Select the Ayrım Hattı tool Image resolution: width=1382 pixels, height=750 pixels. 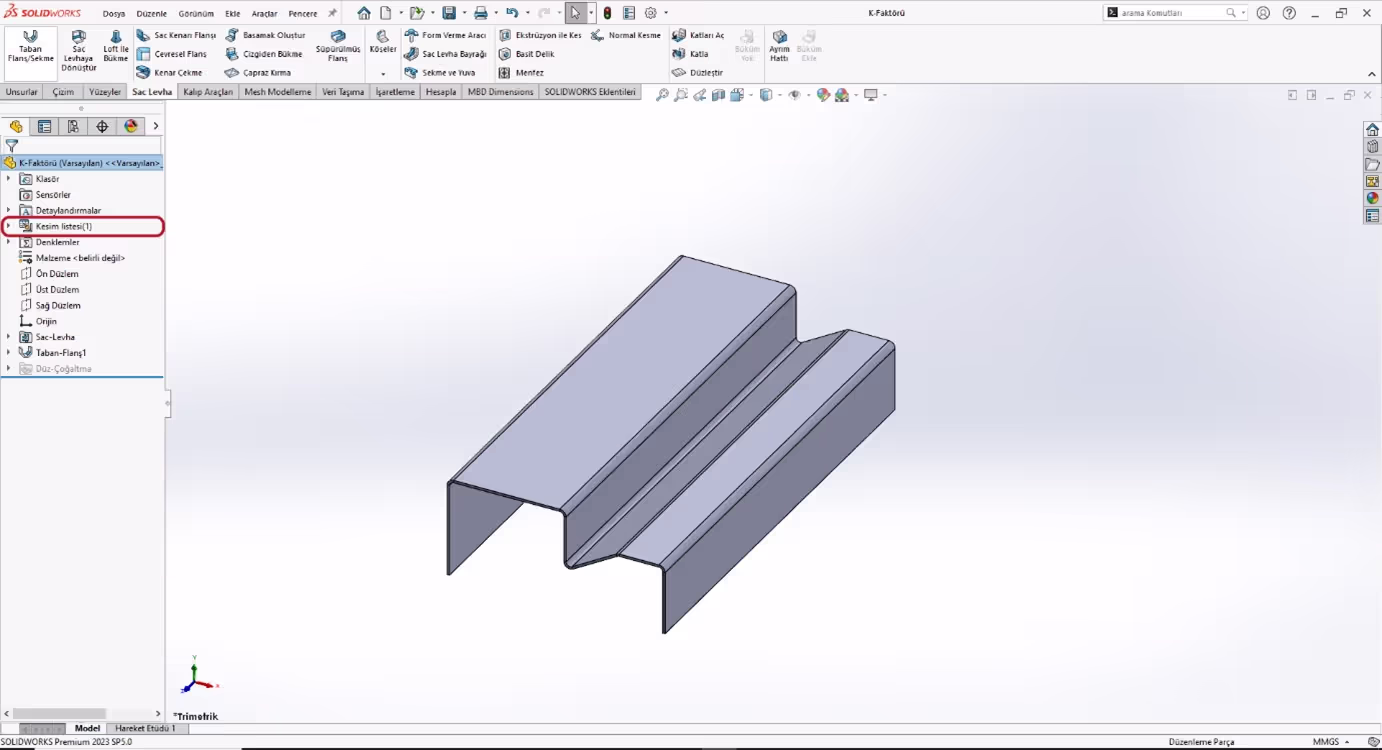click(x=779, y=46)
